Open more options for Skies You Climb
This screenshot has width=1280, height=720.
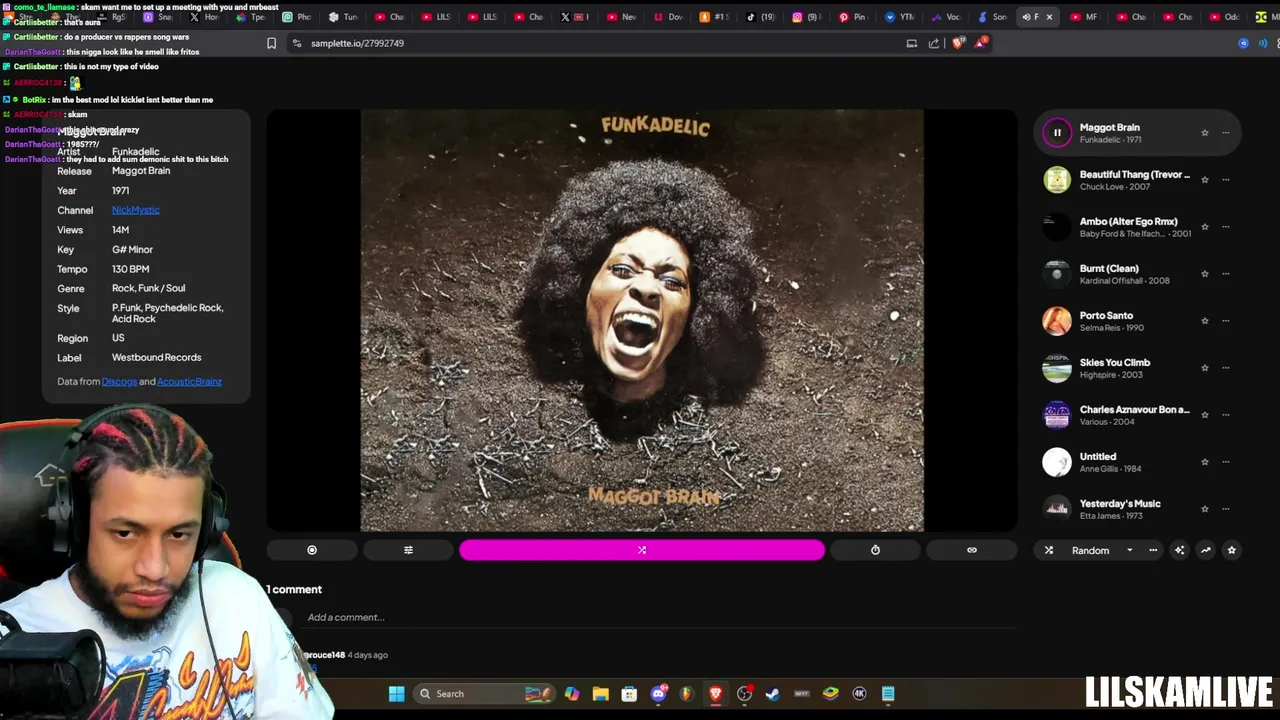pos(1225,368)
